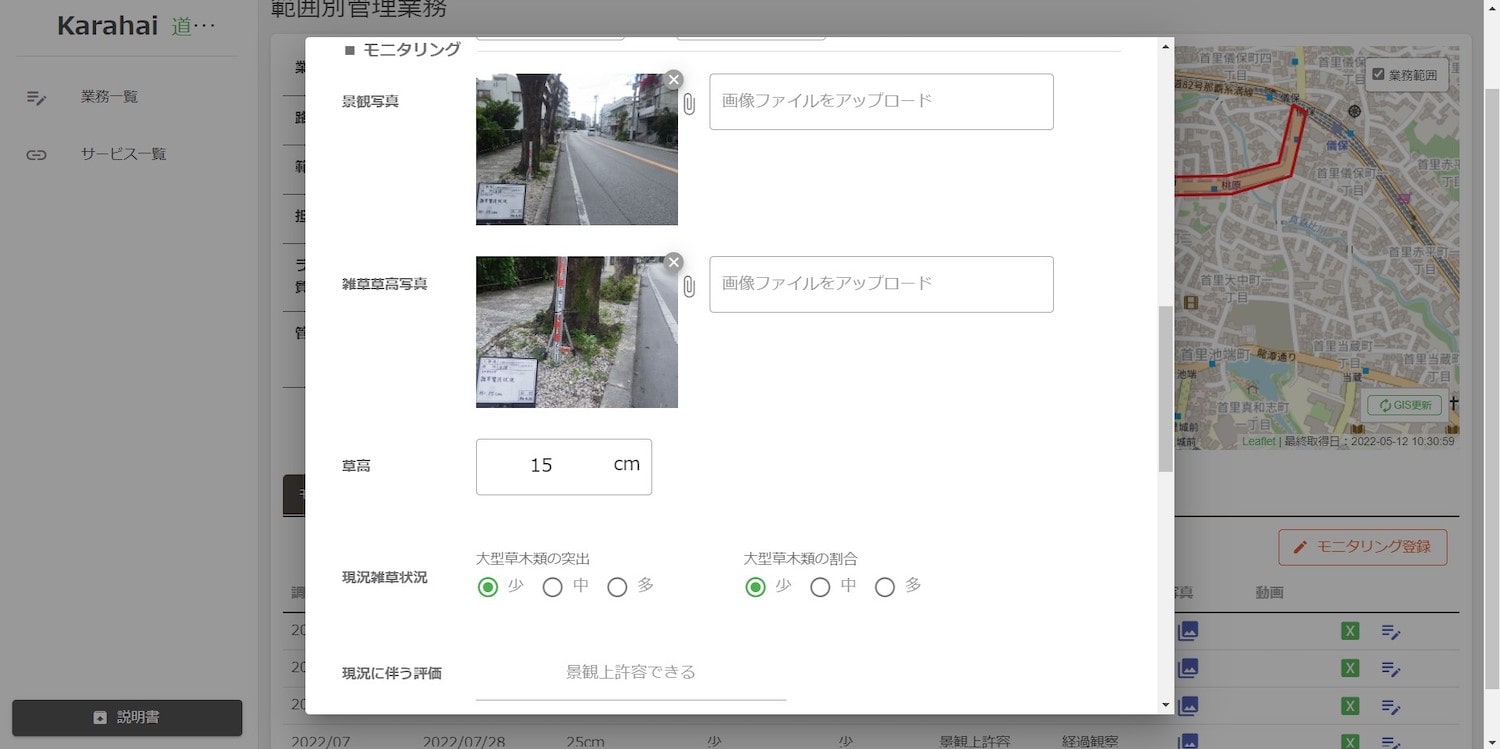Open the 現況に伴う評価 dropdown

(x=630, y=673)
